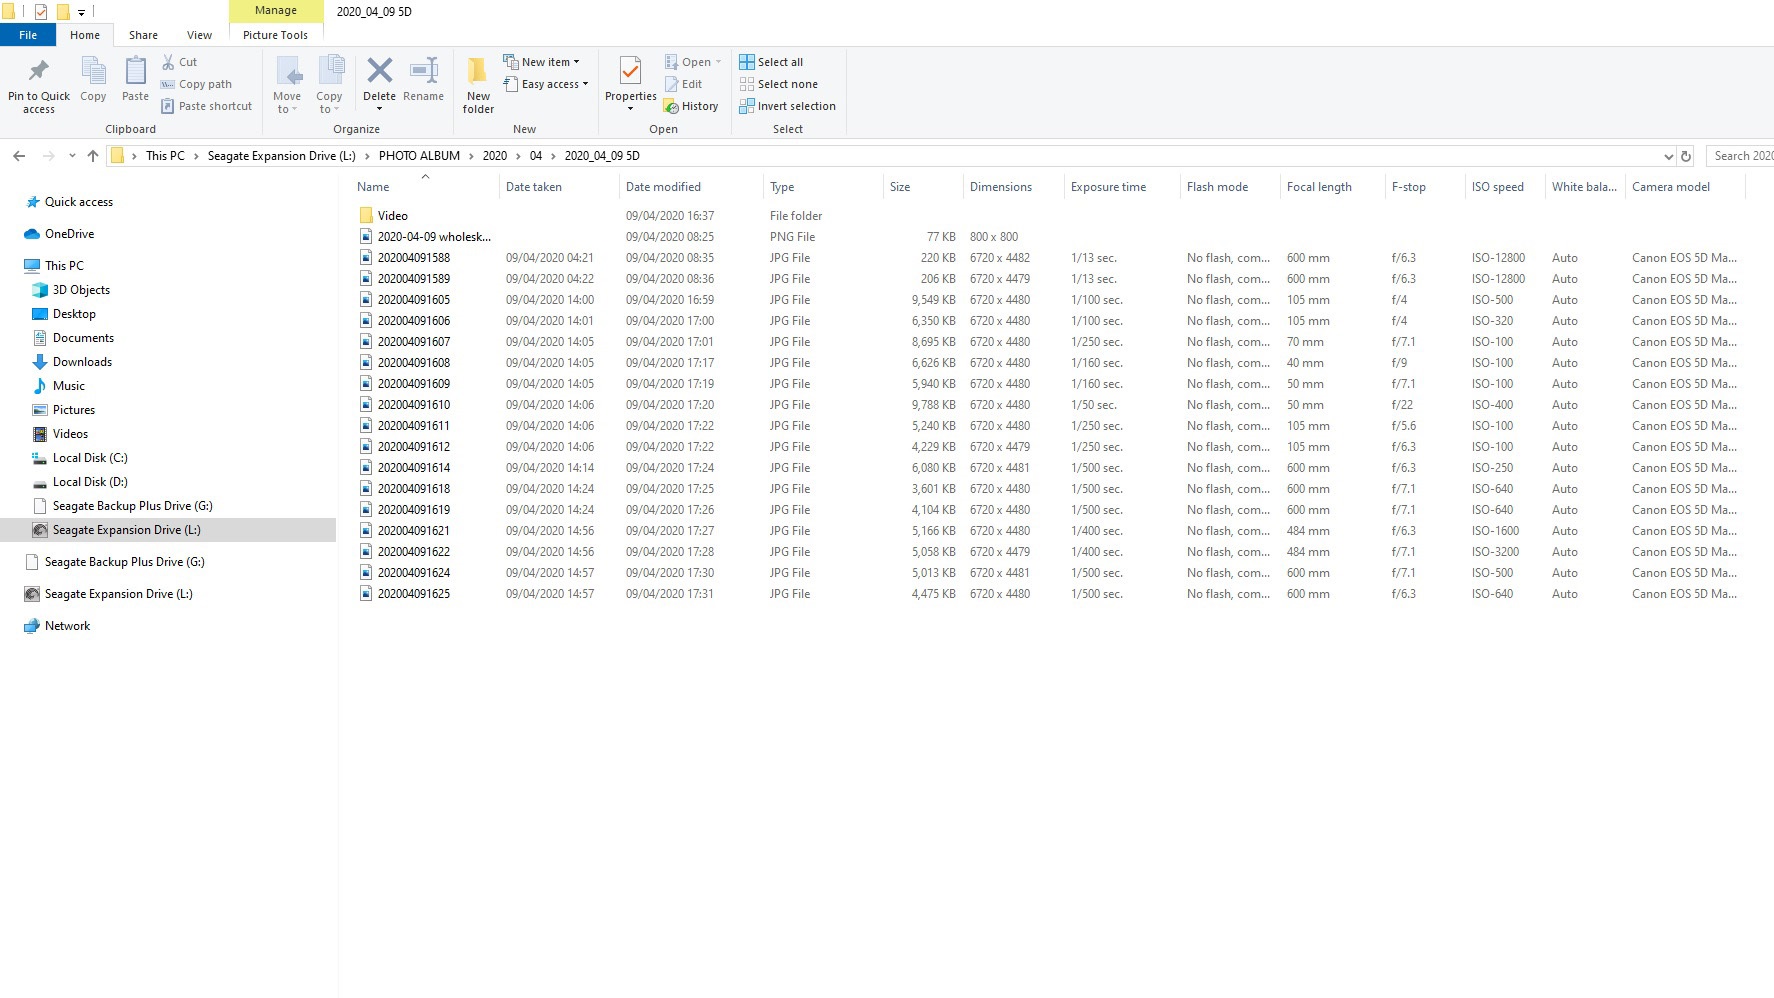Click the Delete X icon
Screen dimensions: 1774x998
pyautogui.click(x=379, y=70)
